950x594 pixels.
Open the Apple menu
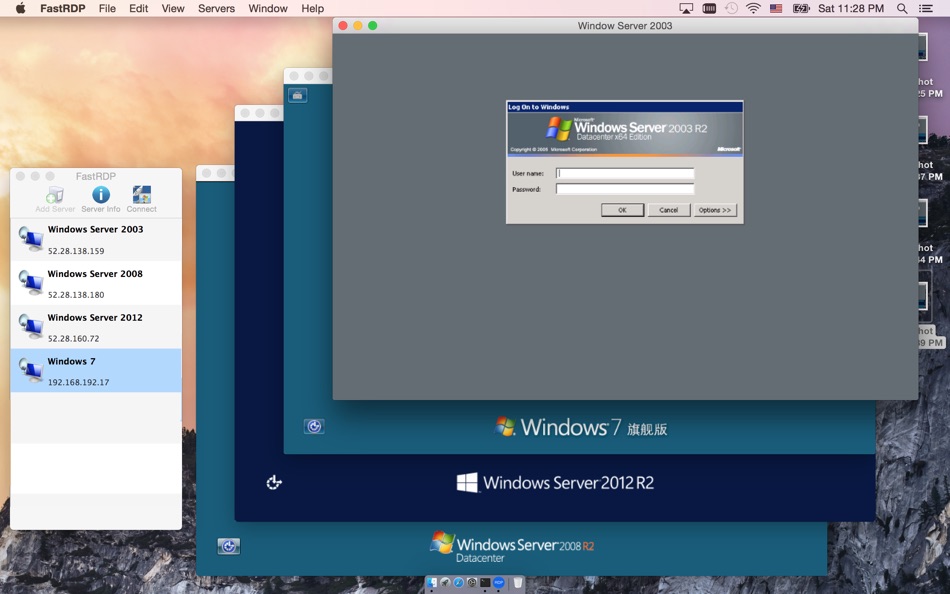click(x=20, y=8)
